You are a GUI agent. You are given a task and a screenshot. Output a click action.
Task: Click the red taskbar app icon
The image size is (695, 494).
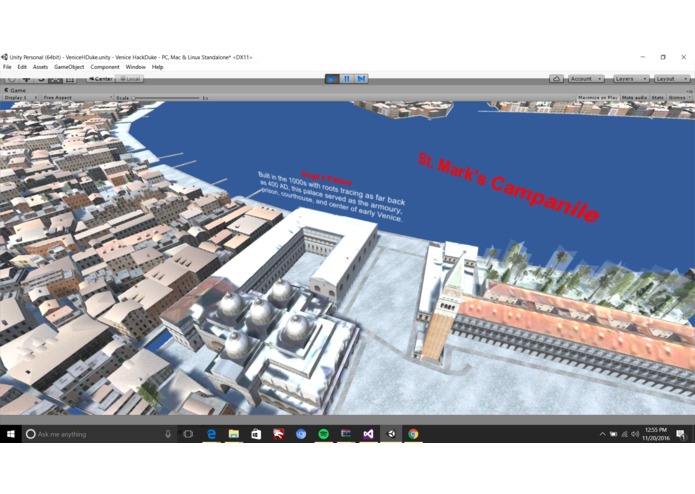pos(278,434)
